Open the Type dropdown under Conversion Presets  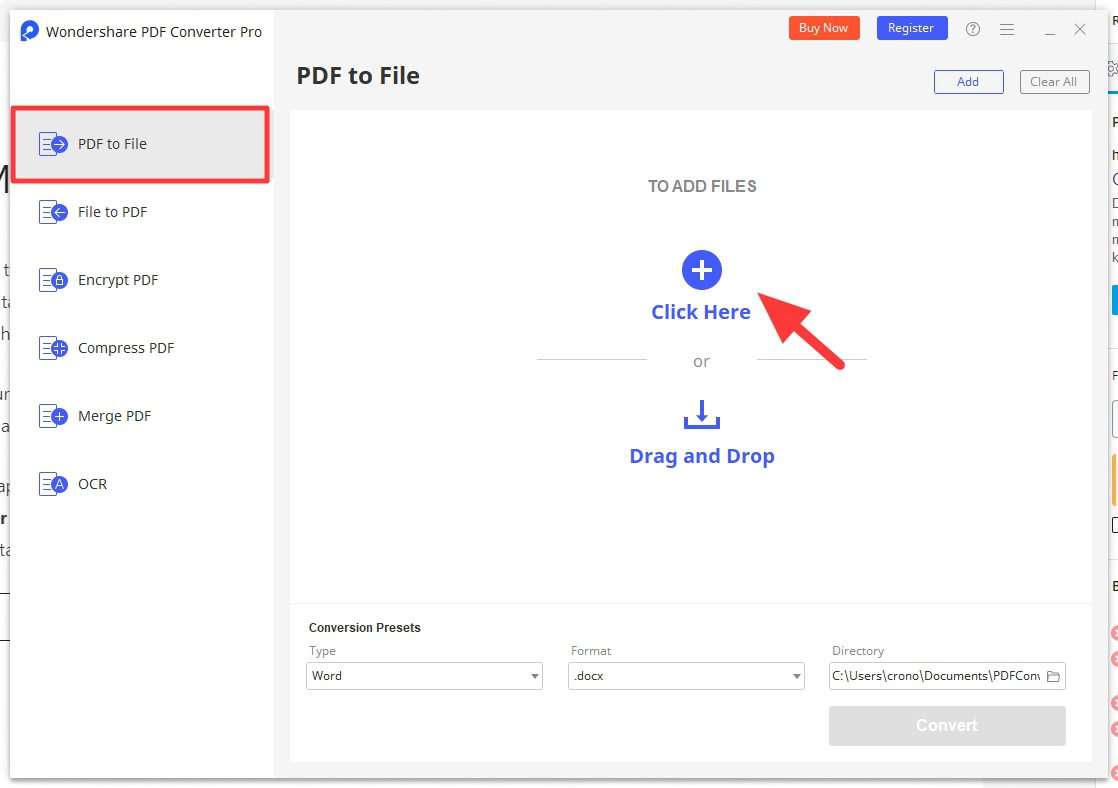tap(424, 676)
